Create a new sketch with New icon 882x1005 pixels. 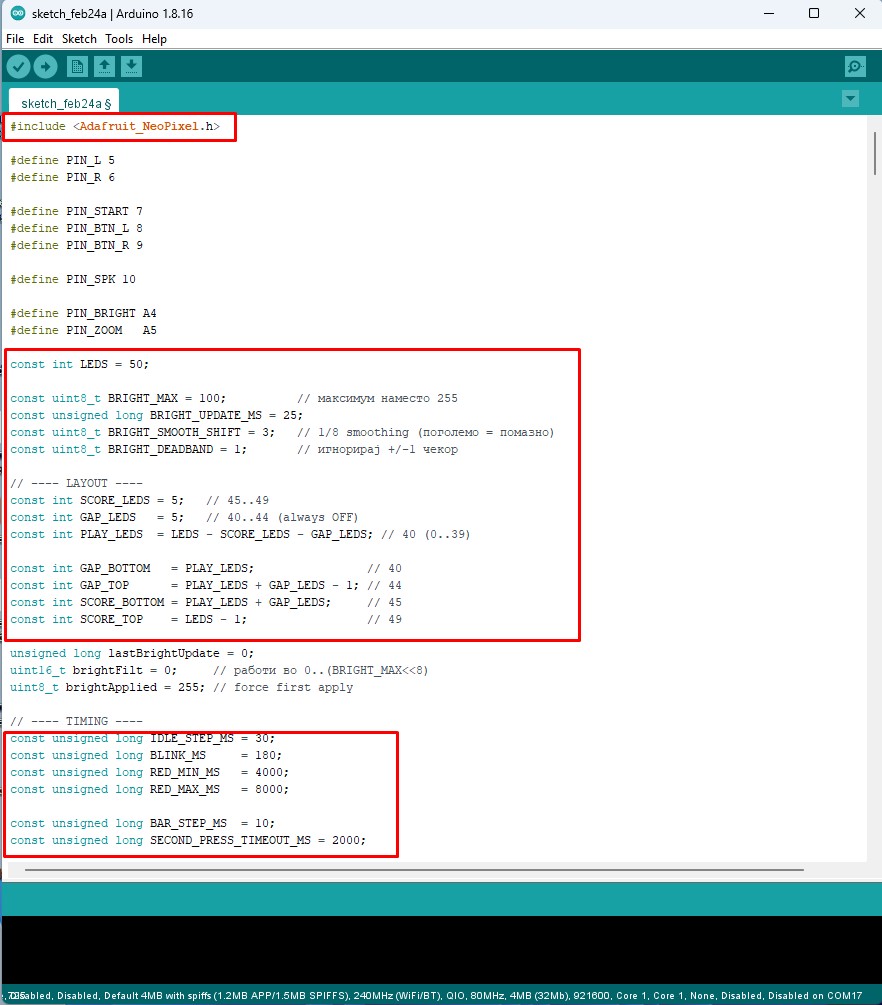[x=77, y=66]
